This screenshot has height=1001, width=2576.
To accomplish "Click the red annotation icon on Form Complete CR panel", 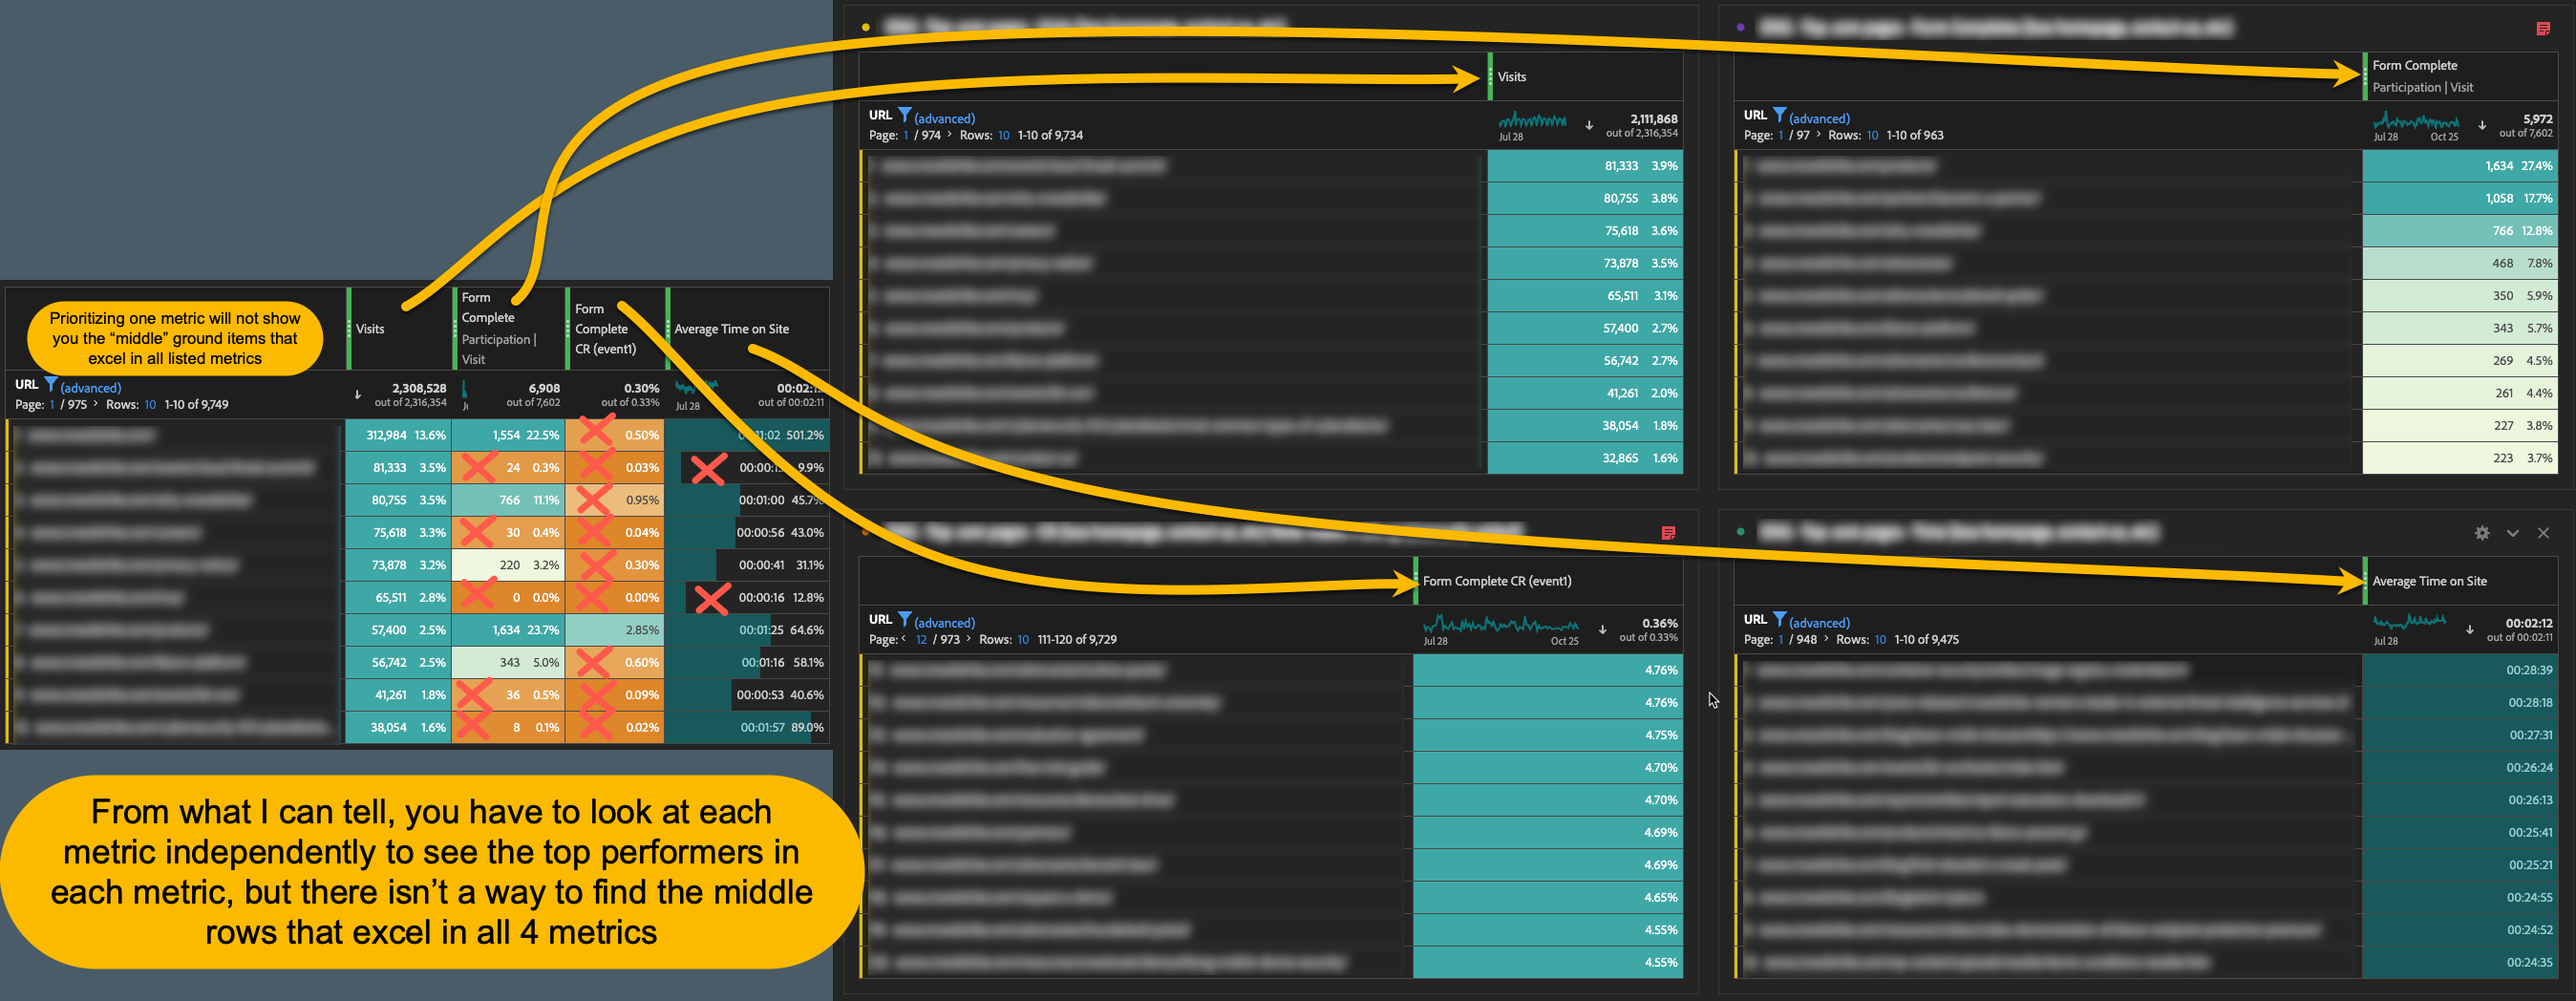I will pyautogui.click(x=1668, y=535).
